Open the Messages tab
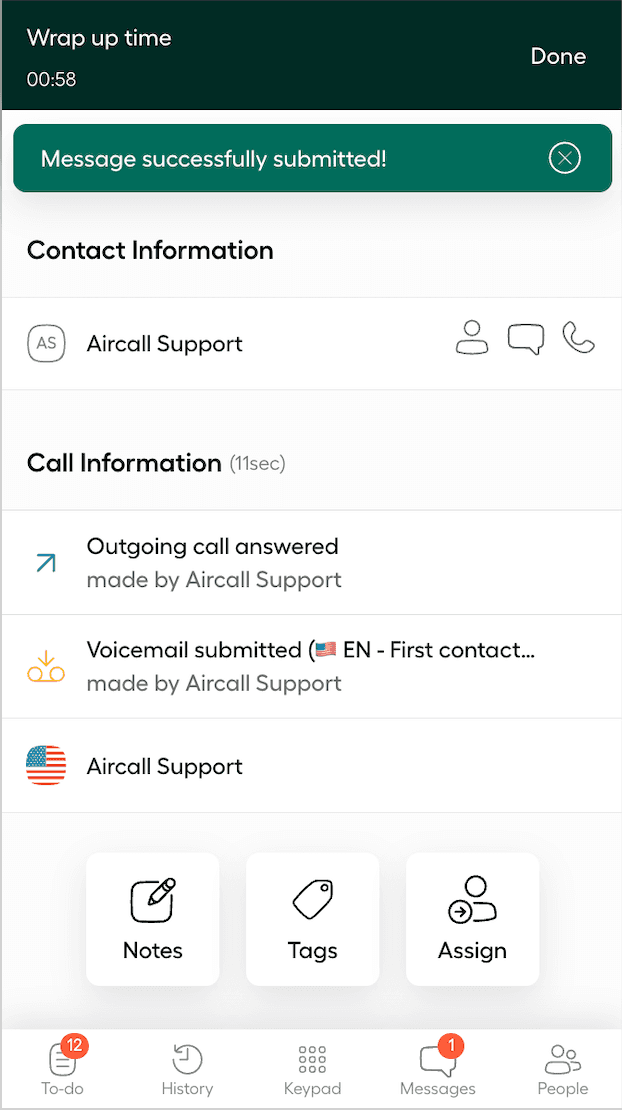Image resolution: width=622 pixels, height=1110 pixels. point(437,1068)
